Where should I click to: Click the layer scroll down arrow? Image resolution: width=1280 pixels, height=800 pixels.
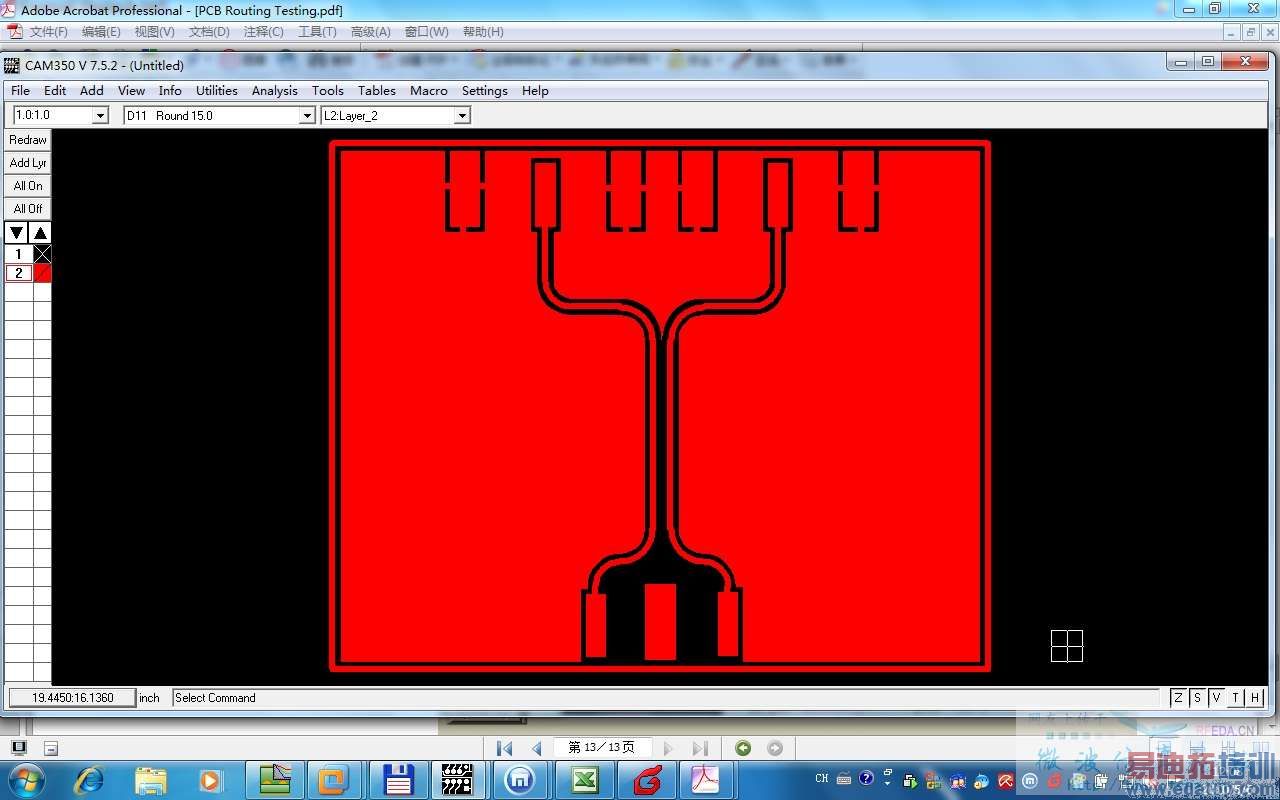tap(17, 233)
